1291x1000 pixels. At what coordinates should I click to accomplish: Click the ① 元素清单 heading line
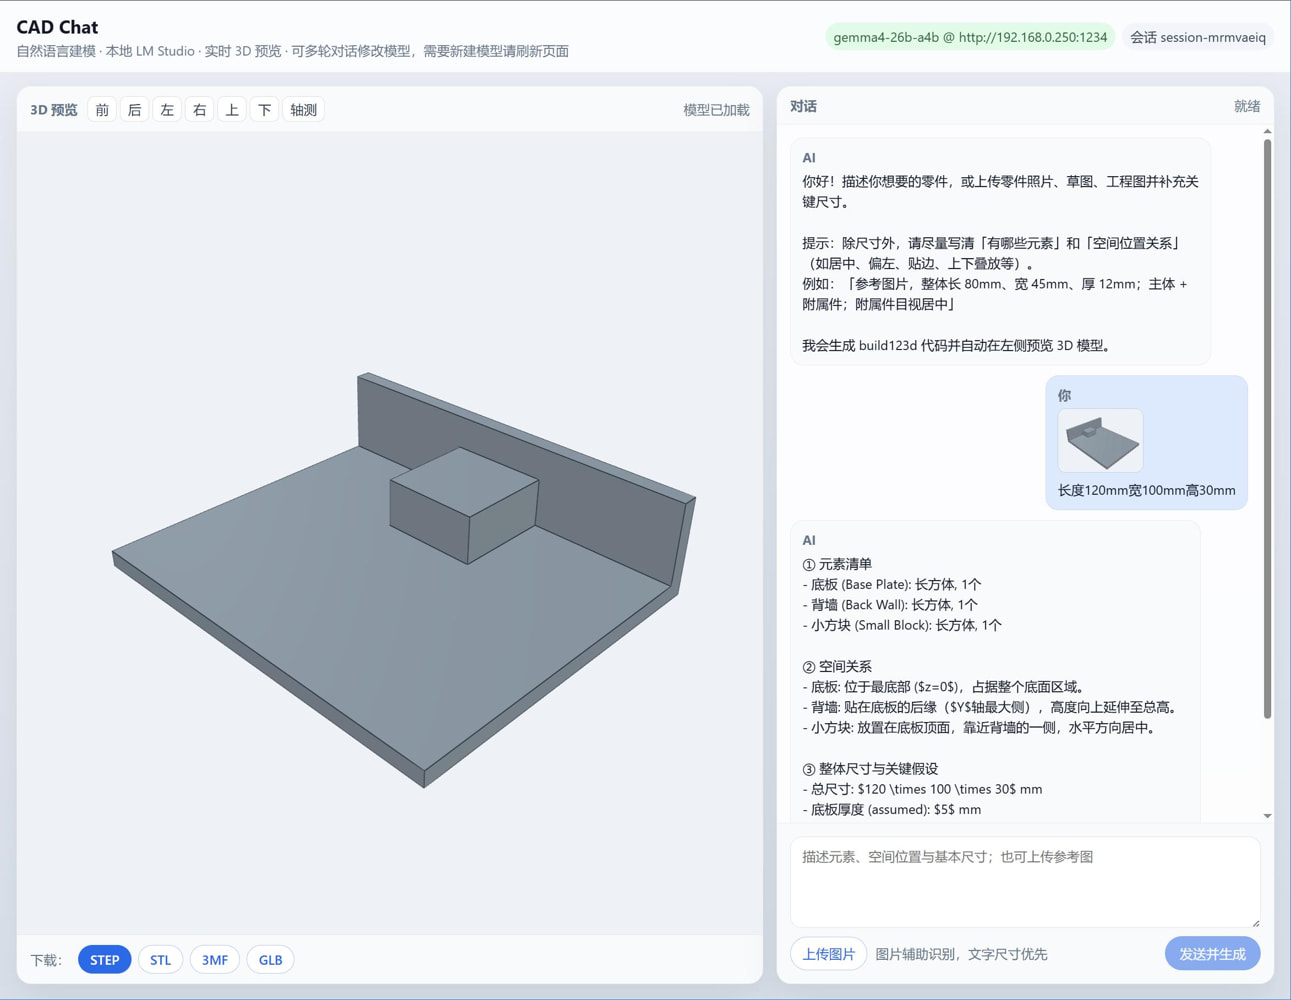837,564
